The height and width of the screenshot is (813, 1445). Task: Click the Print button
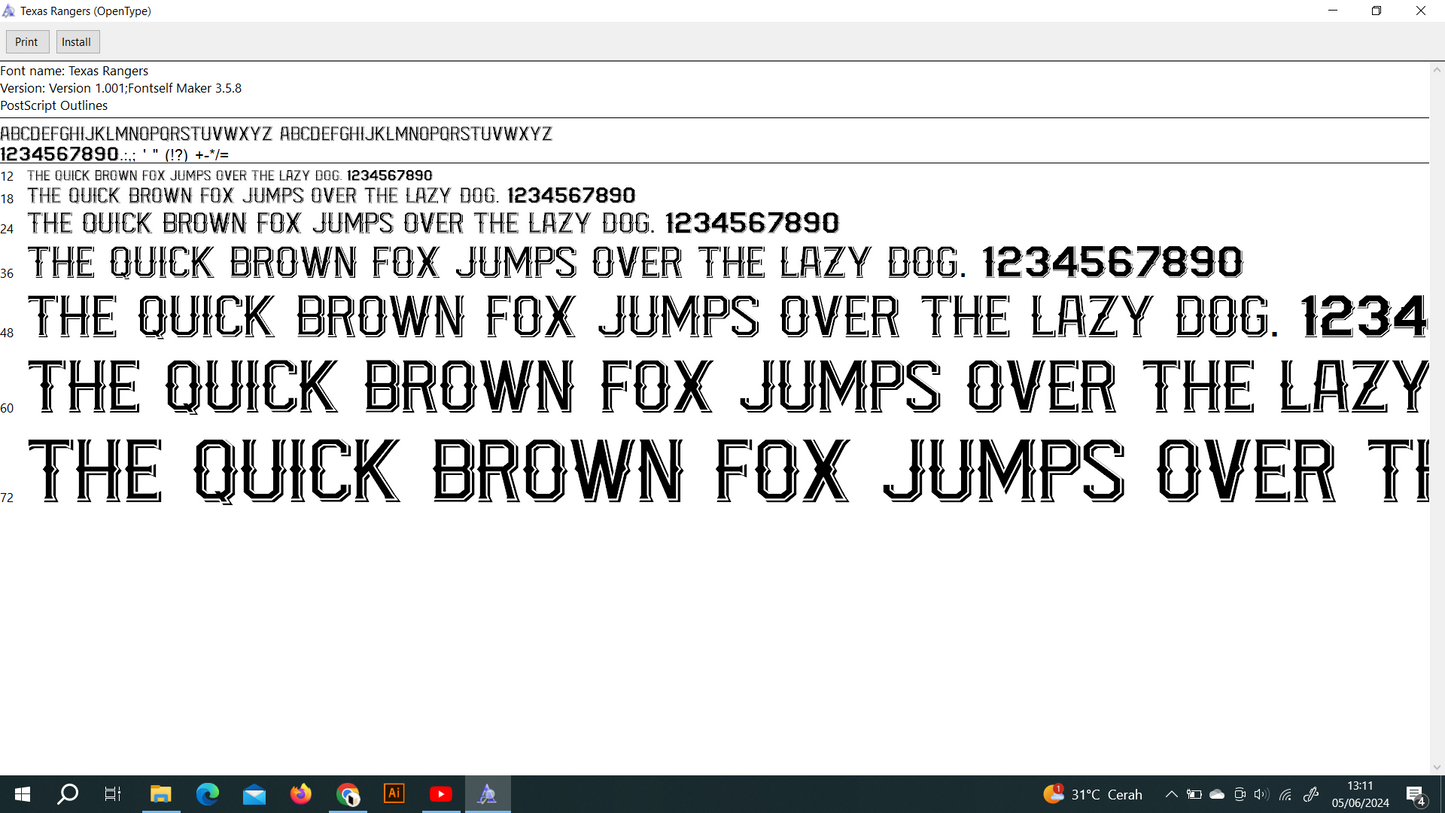(x=26, y=42)
